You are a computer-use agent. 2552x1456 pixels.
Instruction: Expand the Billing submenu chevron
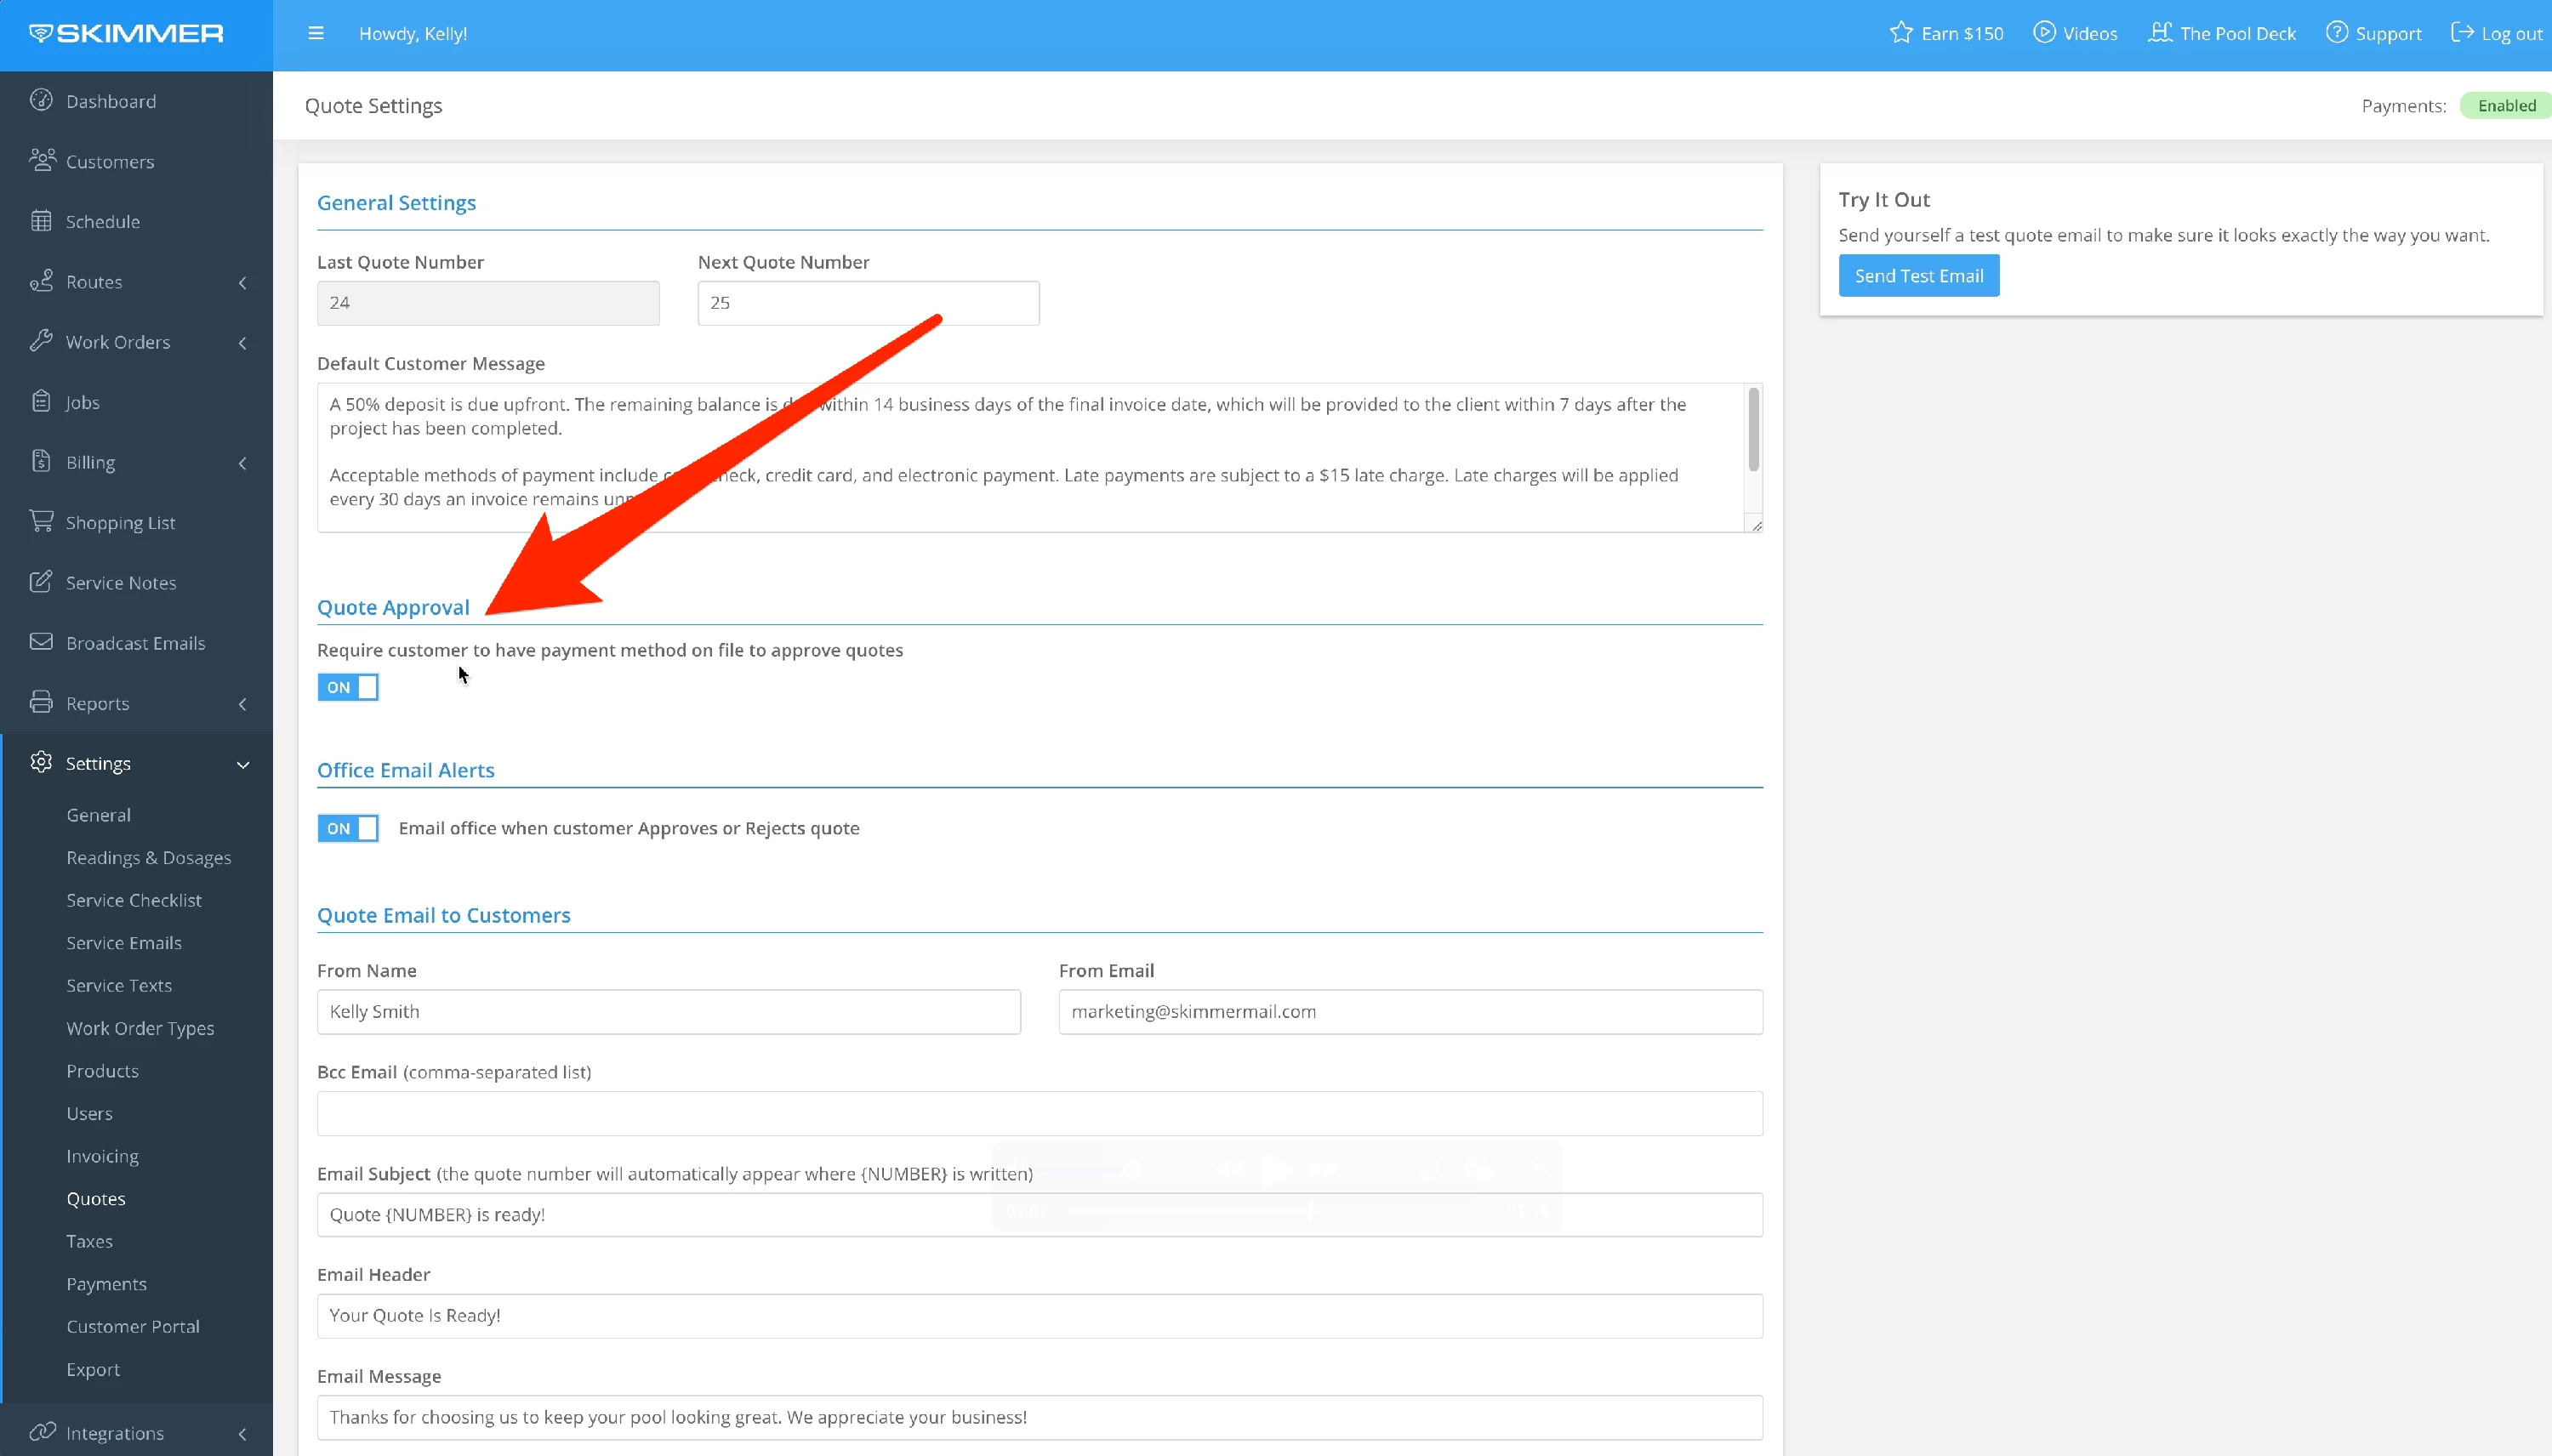(x=243, y=463)
